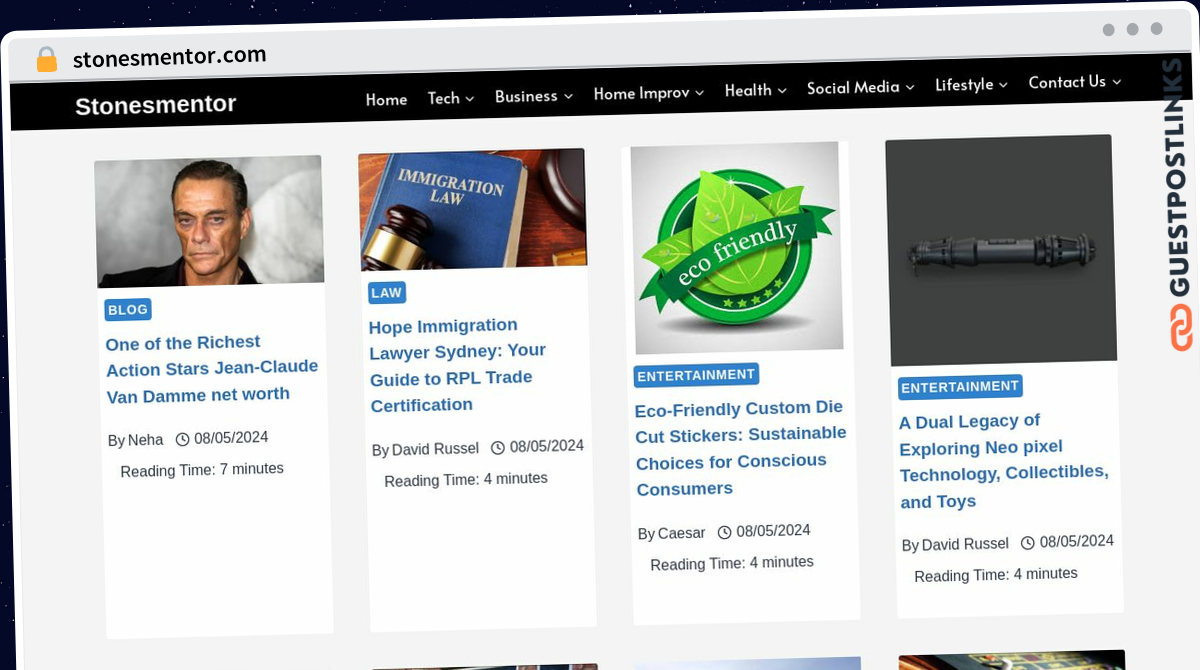Click the lightsaber hilt thumbnail
The height and width of the screenshot is (670, 1200).
point(1001,250)
